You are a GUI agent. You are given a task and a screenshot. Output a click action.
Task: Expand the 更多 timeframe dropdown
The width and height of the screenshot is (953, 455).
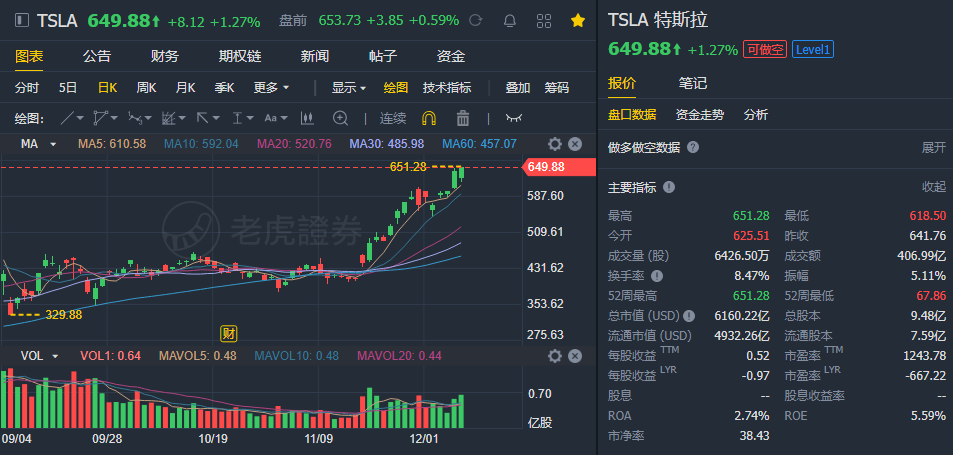[271, 87]
